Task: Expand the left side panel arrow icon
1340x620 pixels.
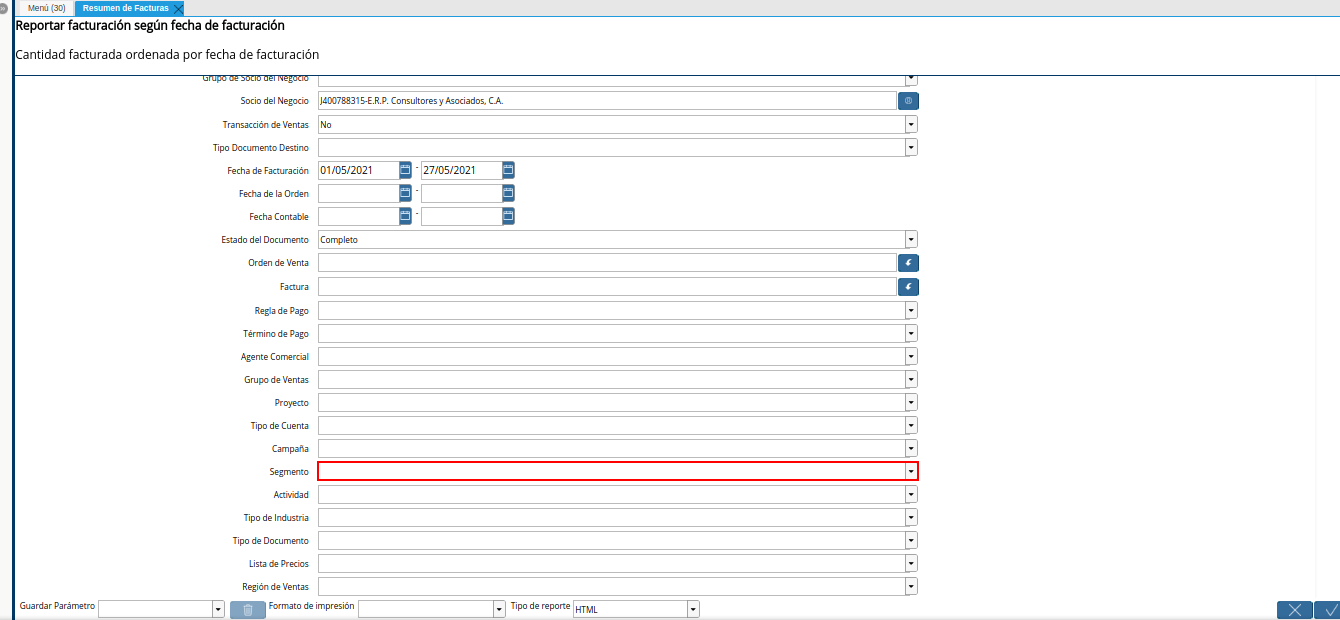Action: pos(4,8)
